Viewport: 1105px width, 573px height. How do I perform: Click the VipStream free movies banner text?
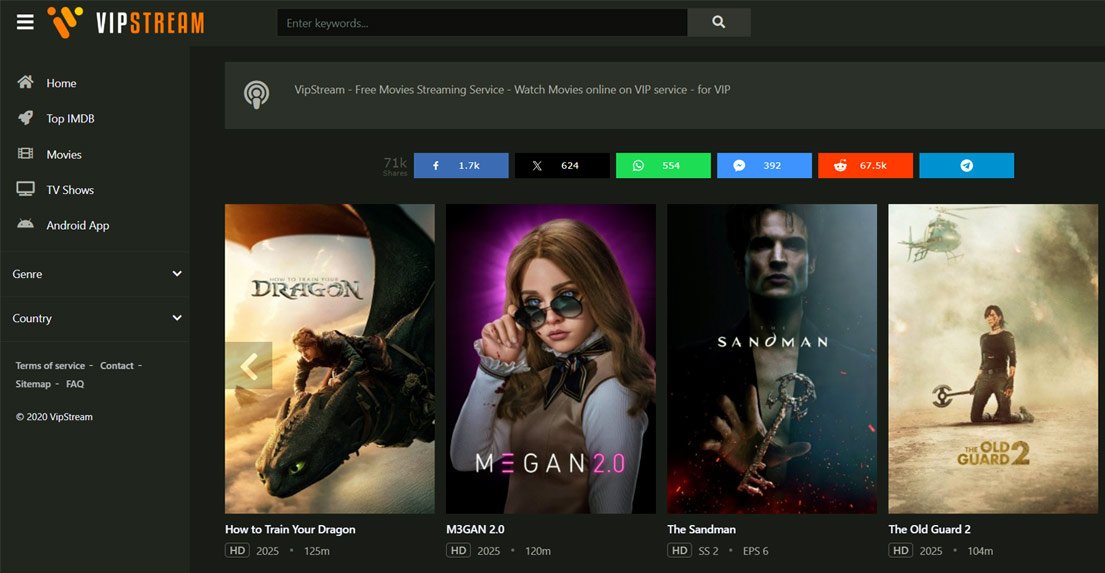[x=512, y=90]
